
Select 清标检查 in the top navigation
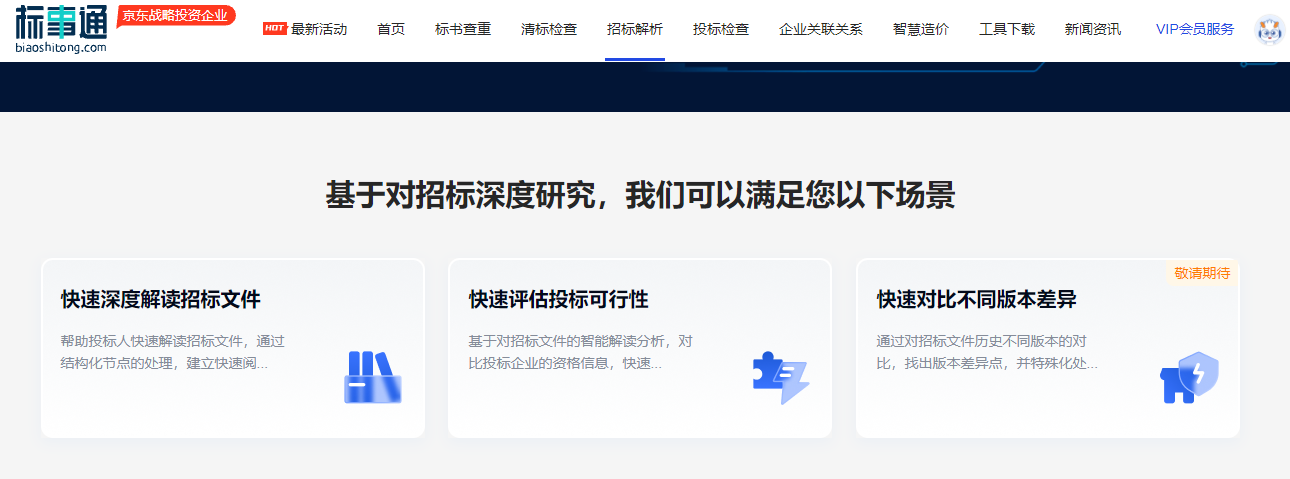(x=549, y=29)
